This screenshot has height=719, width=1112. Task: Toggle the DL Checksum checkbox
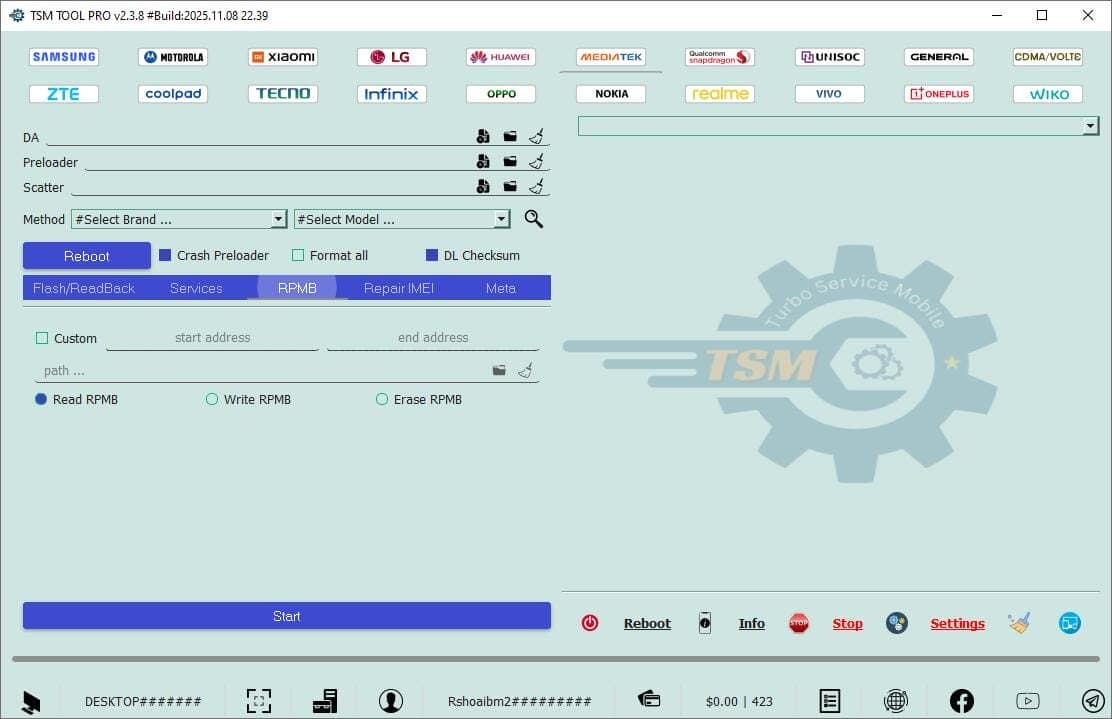[431, 255]
